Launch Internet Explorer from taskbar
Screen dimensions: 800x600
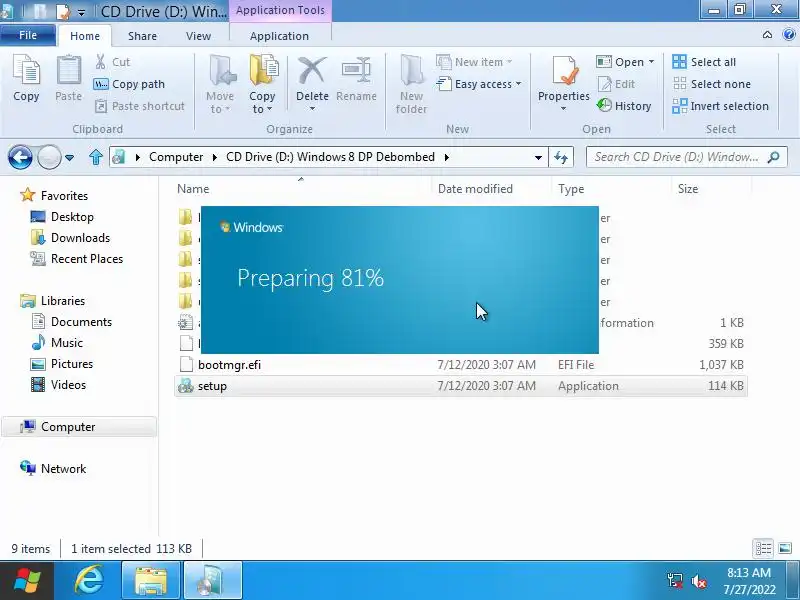coord(89,581)
